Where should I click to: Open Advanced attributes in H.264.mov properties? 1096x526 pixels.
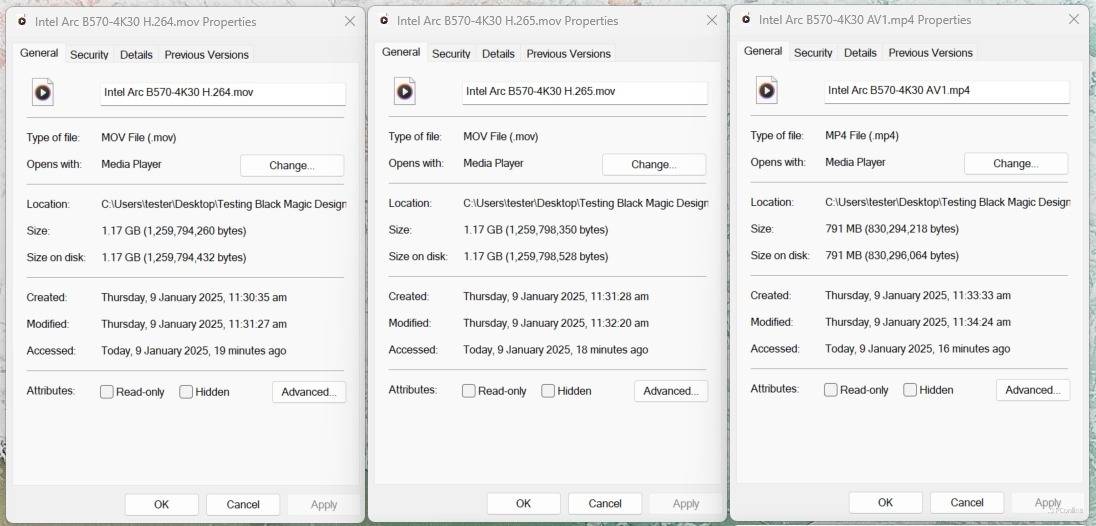(x=309, y=392)
